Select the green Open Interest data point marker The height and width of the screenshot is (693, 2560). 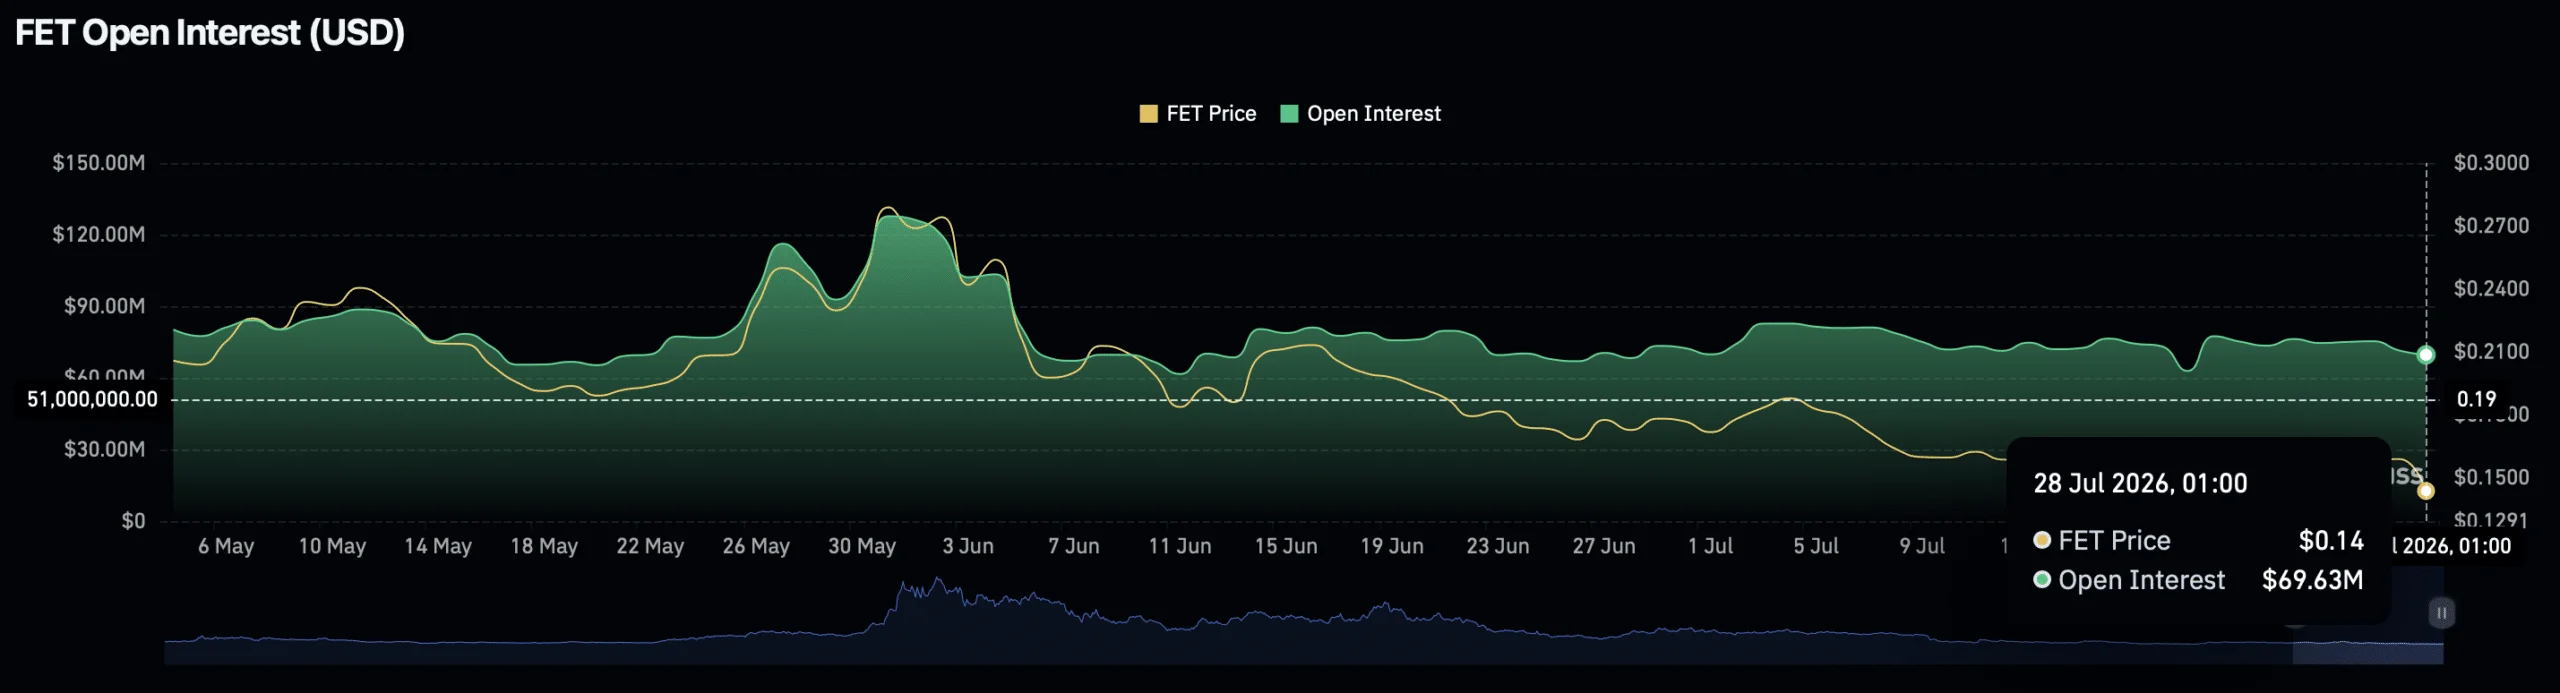pos(2425,355)
